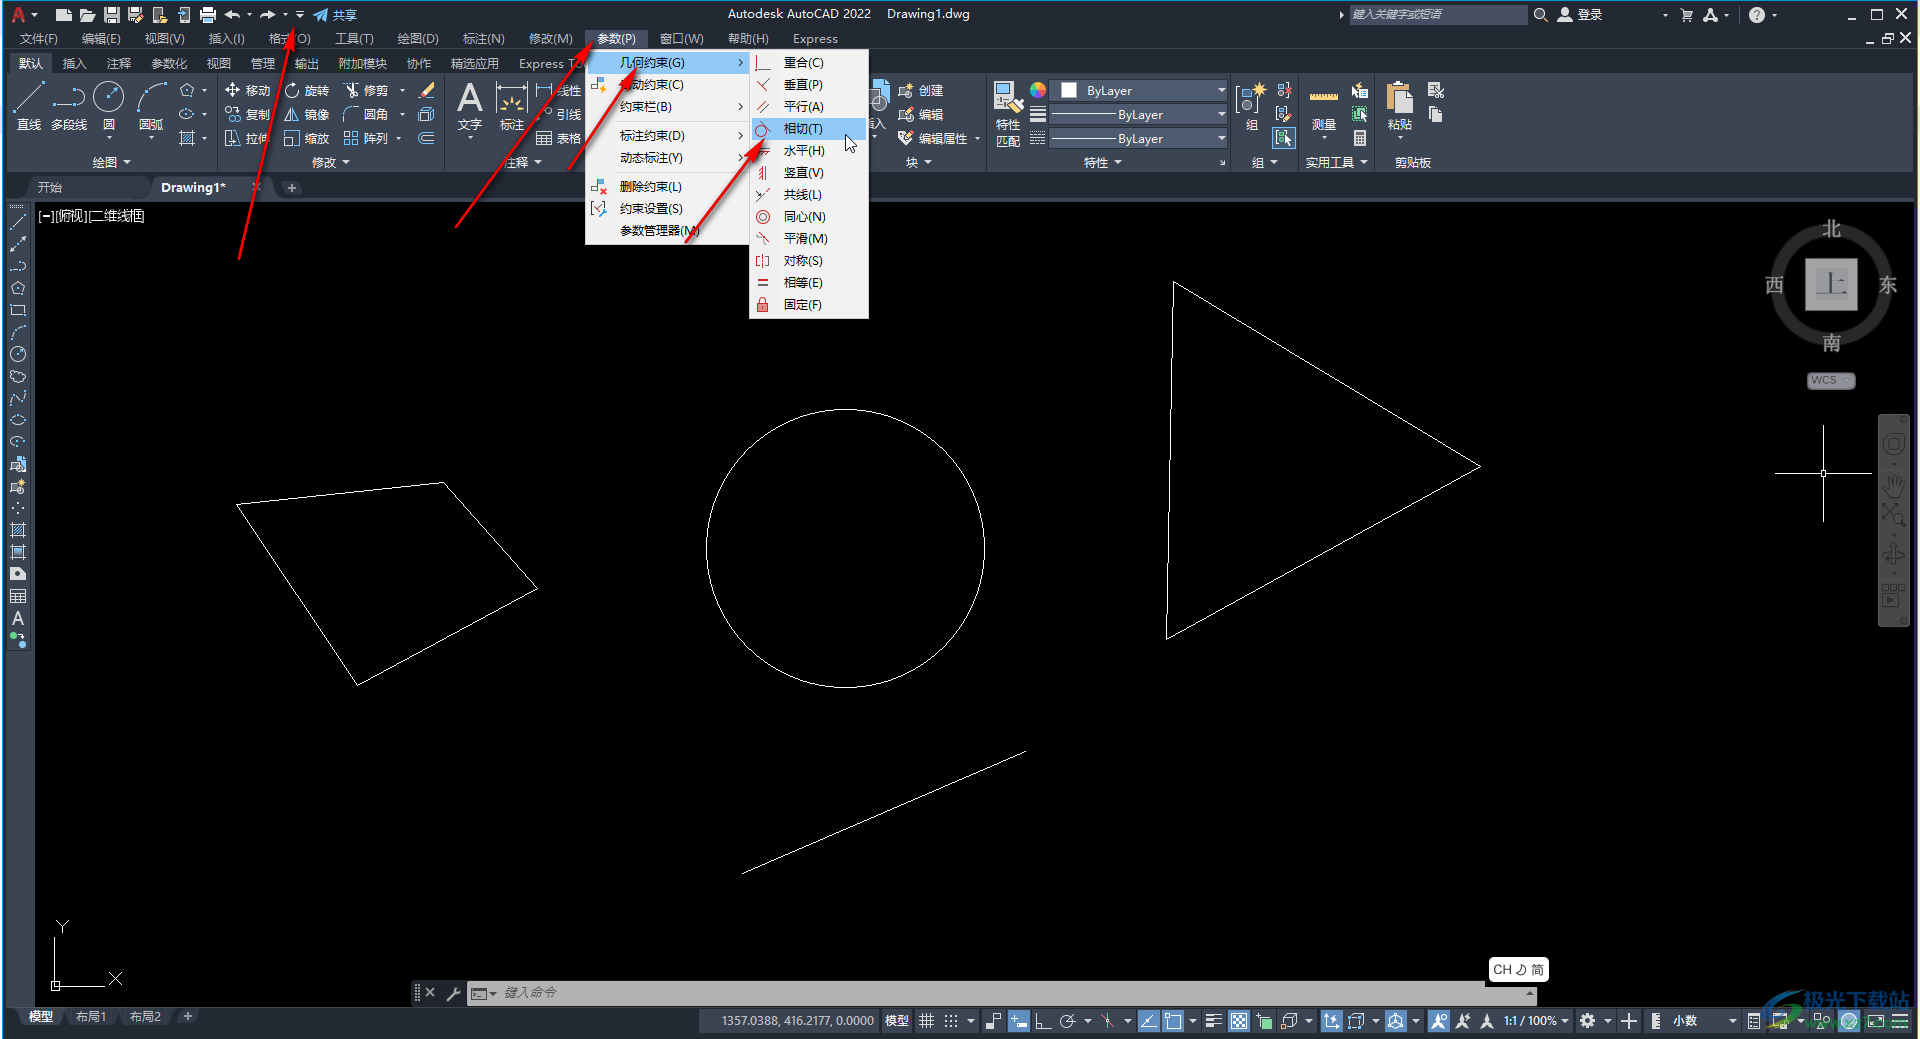
Task: Choose 重合(C) coincident constraint
Action: [x=809, y=63]
